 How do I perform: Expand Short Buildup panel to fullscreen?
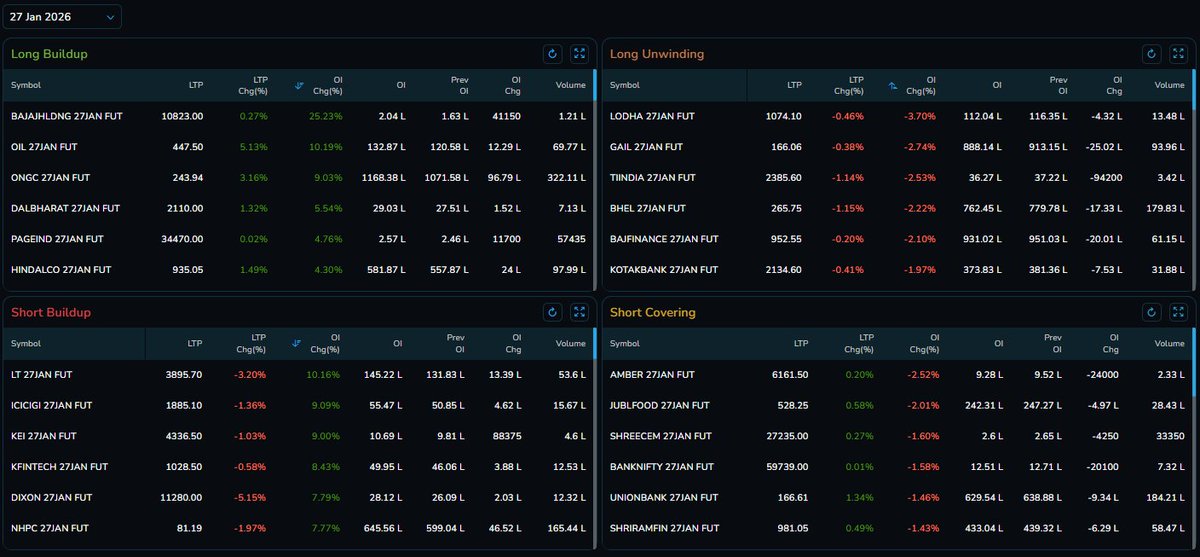pyautogui.click(x=580, y=312)
